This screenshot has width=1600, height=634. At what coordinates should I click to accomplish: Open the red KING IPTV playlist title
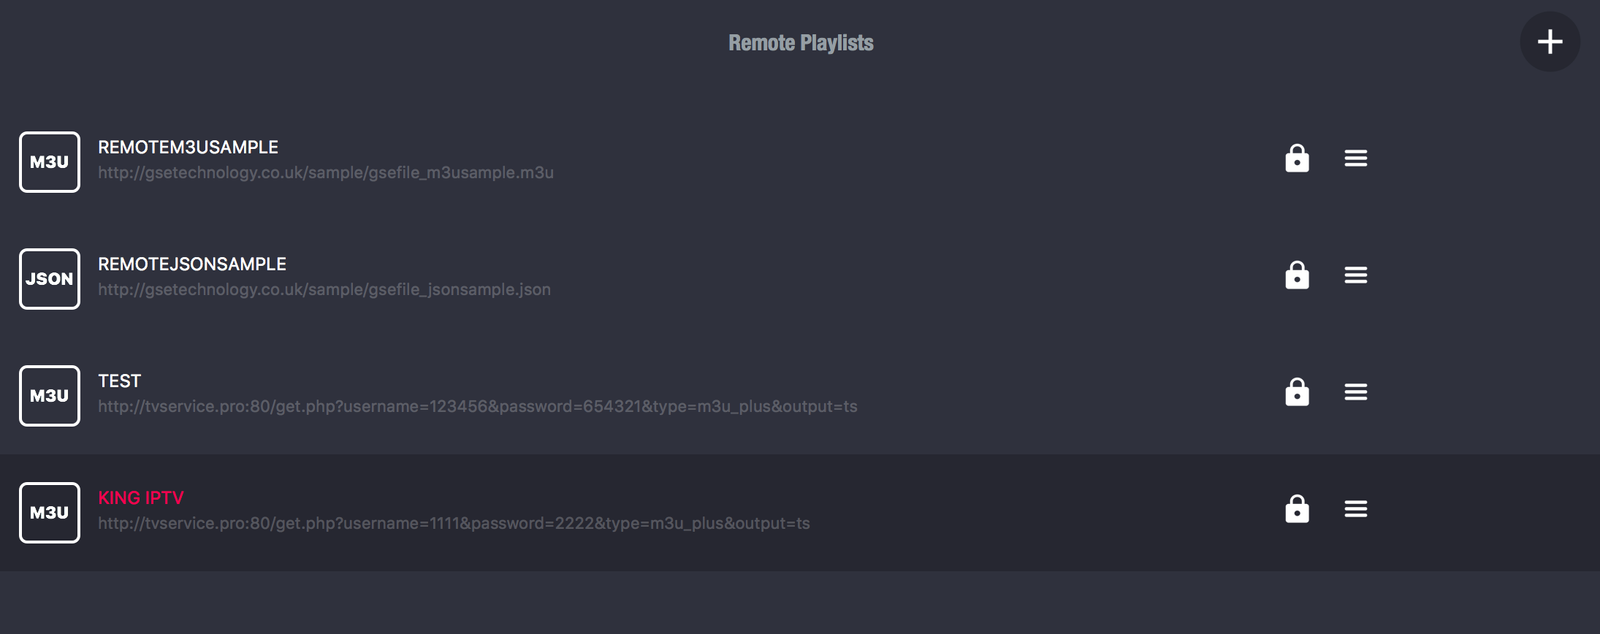point(141,498)
